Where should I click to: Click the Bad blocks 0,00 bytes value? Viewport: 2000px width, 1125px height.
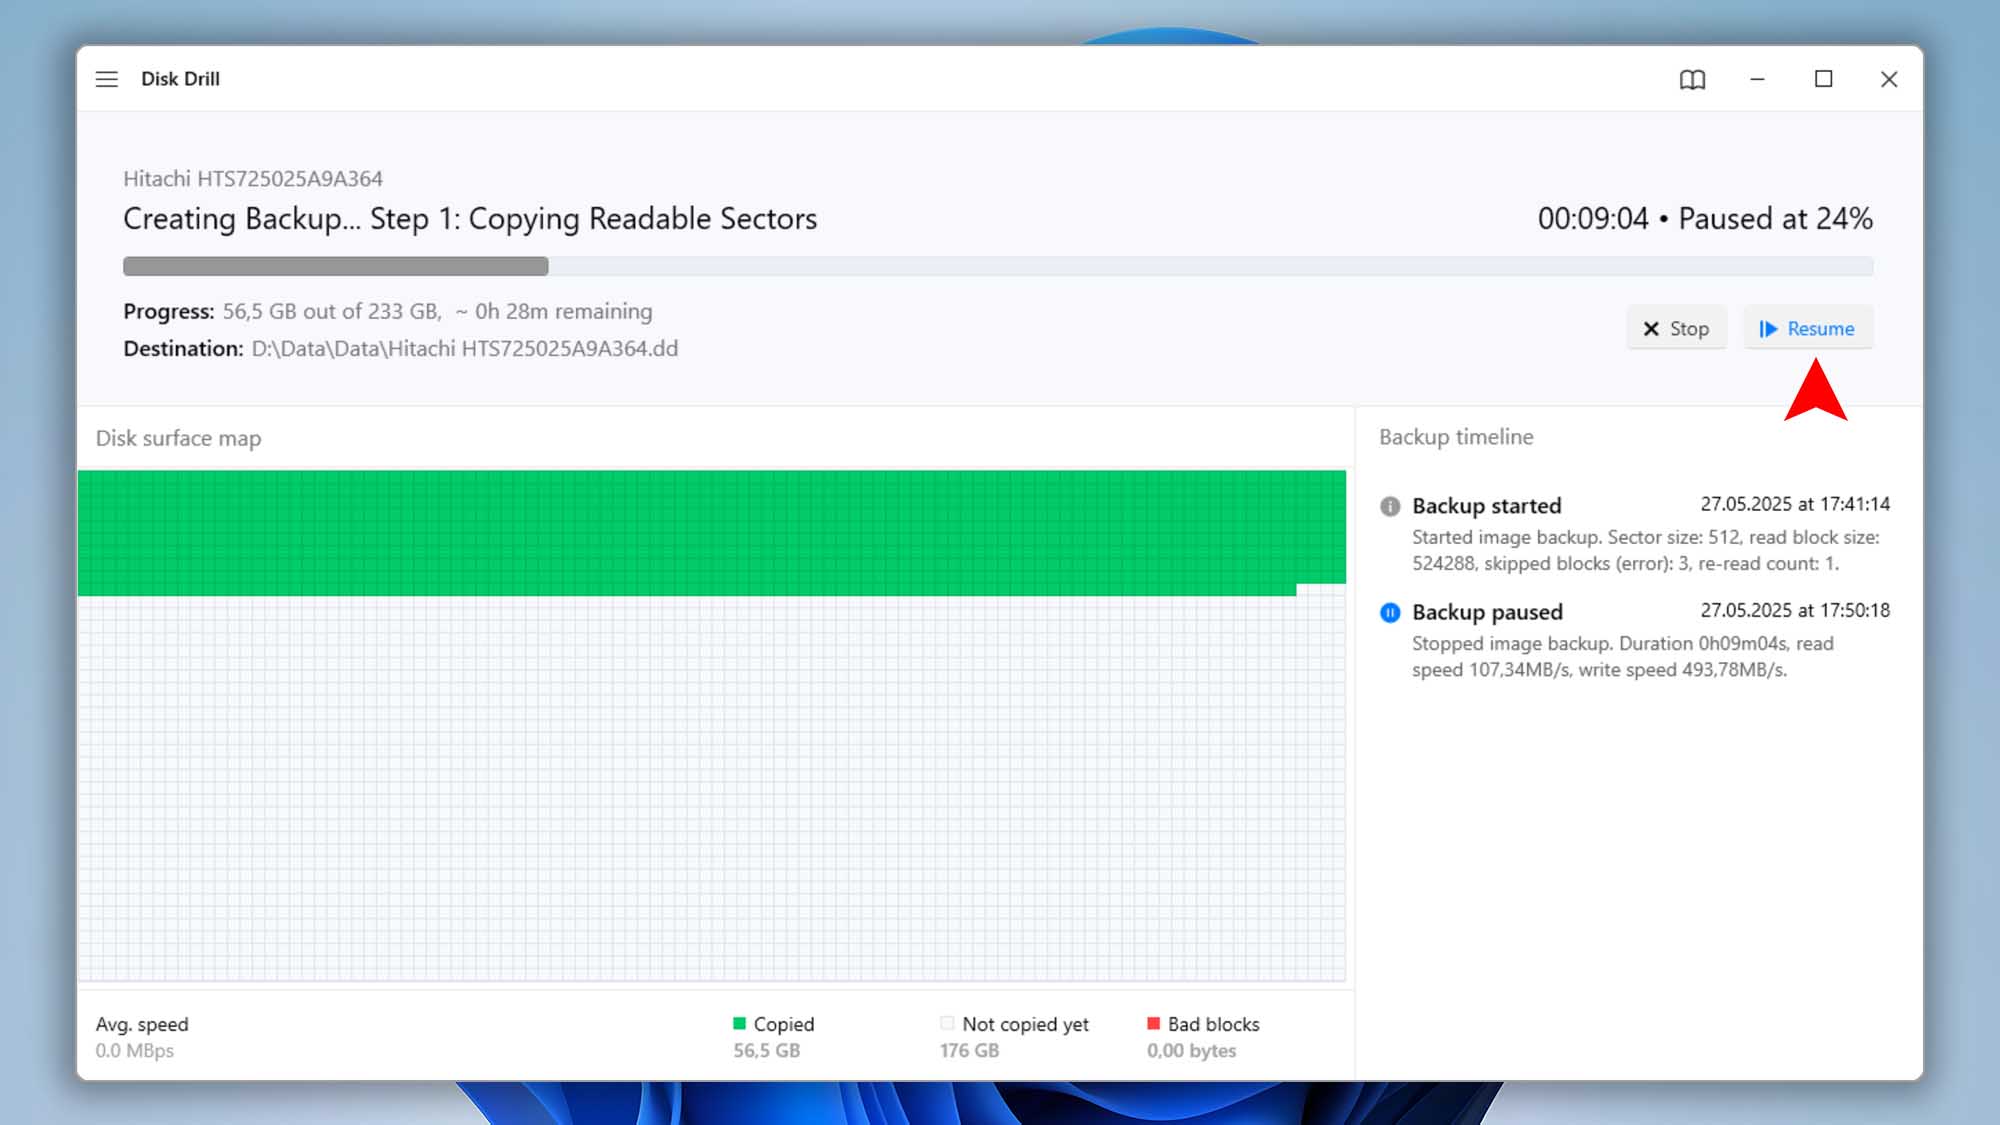1191,1050
